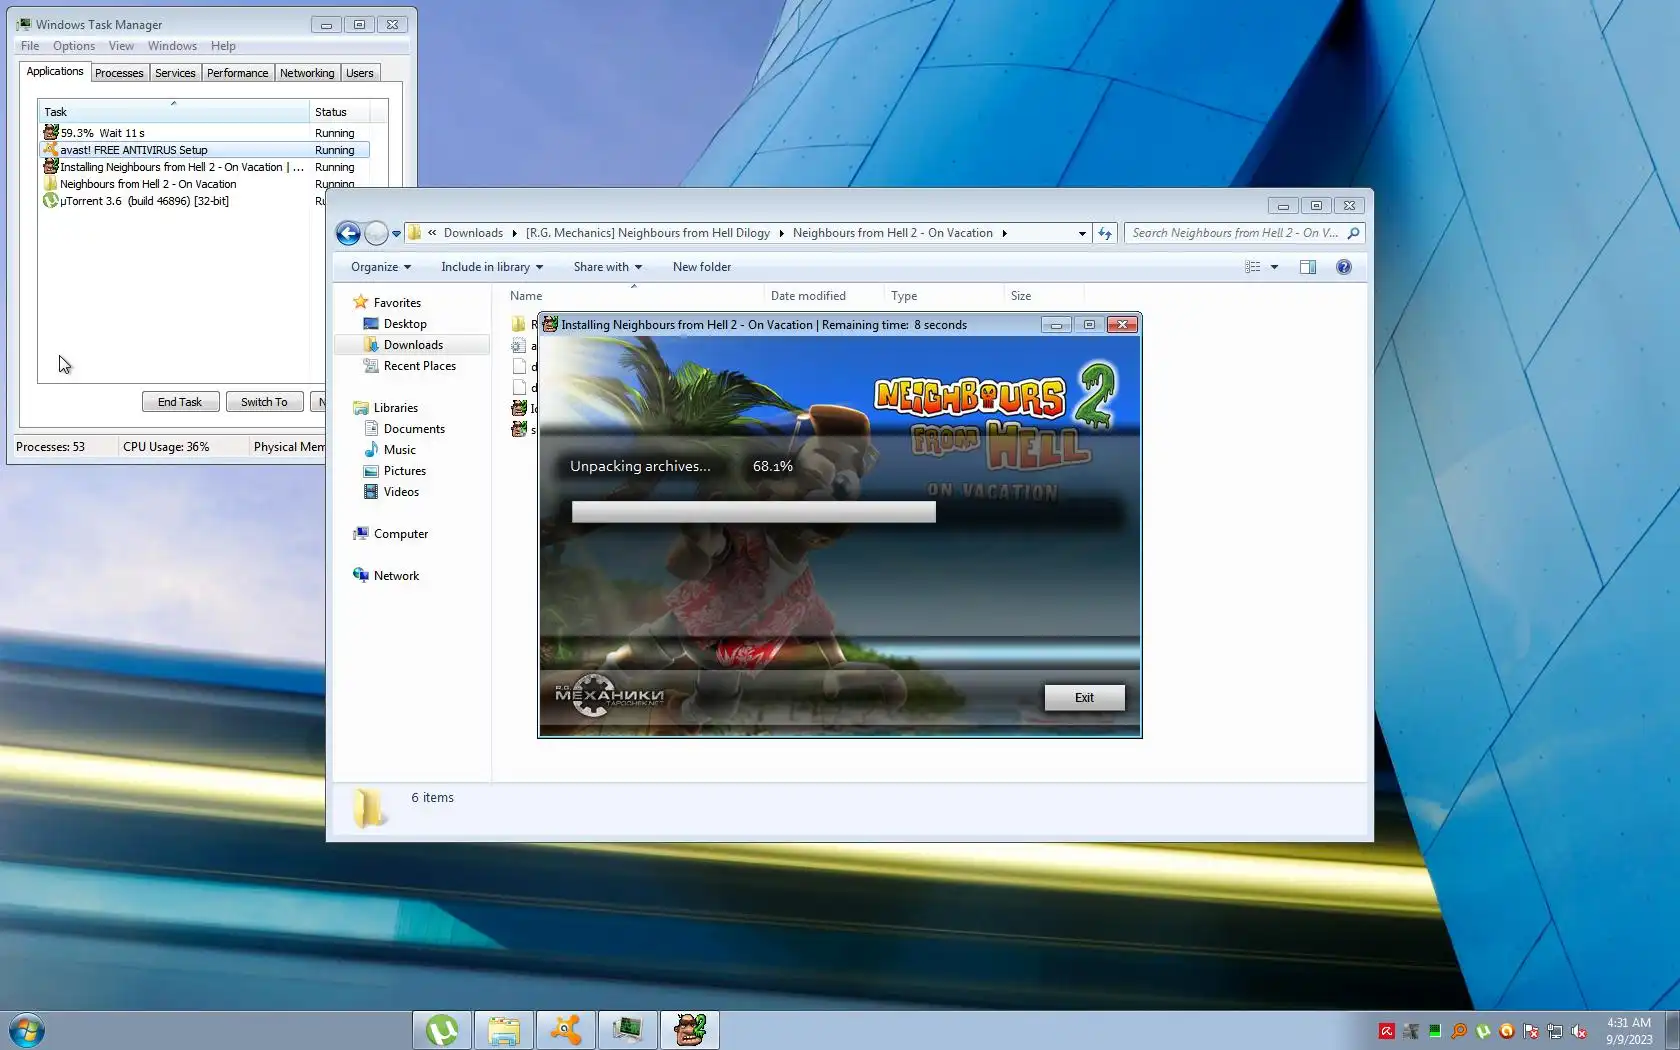Open recent pages dropdown next to forward button
The width and height of the screenshot is (1680, 1050).
pyautogui.click(x=396, y=234)
